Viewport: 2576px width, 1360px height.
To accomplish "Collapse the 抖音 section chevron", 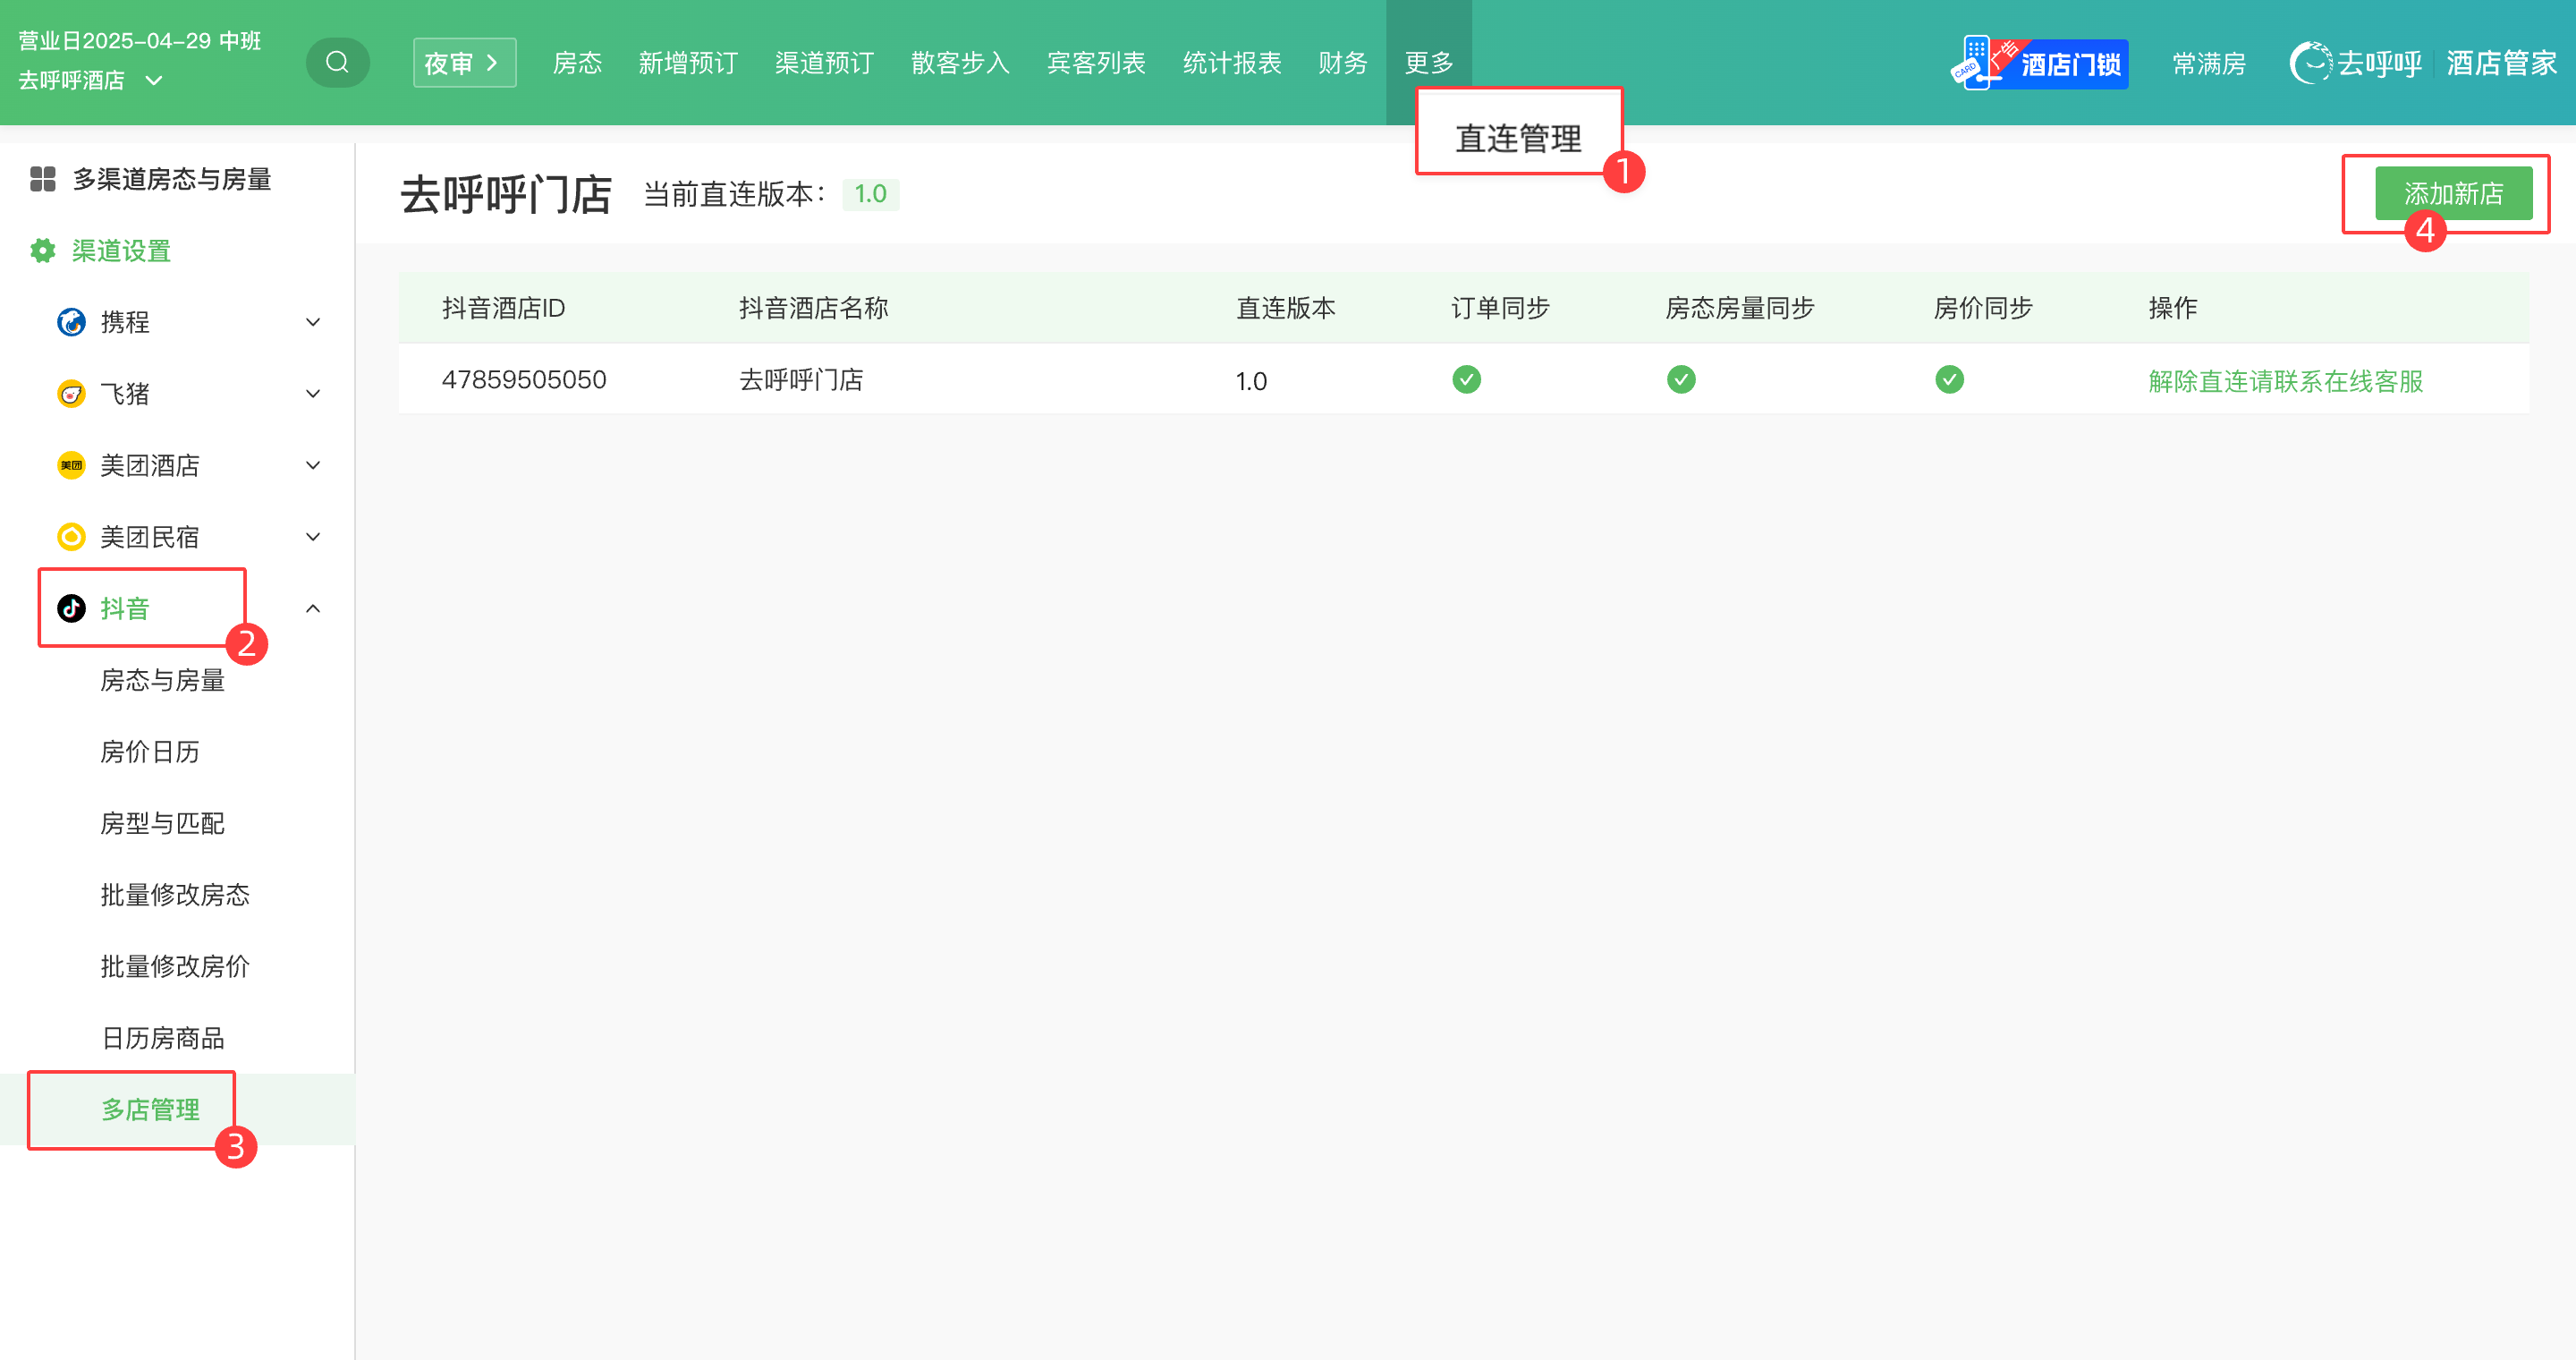I will pos(313,608).
